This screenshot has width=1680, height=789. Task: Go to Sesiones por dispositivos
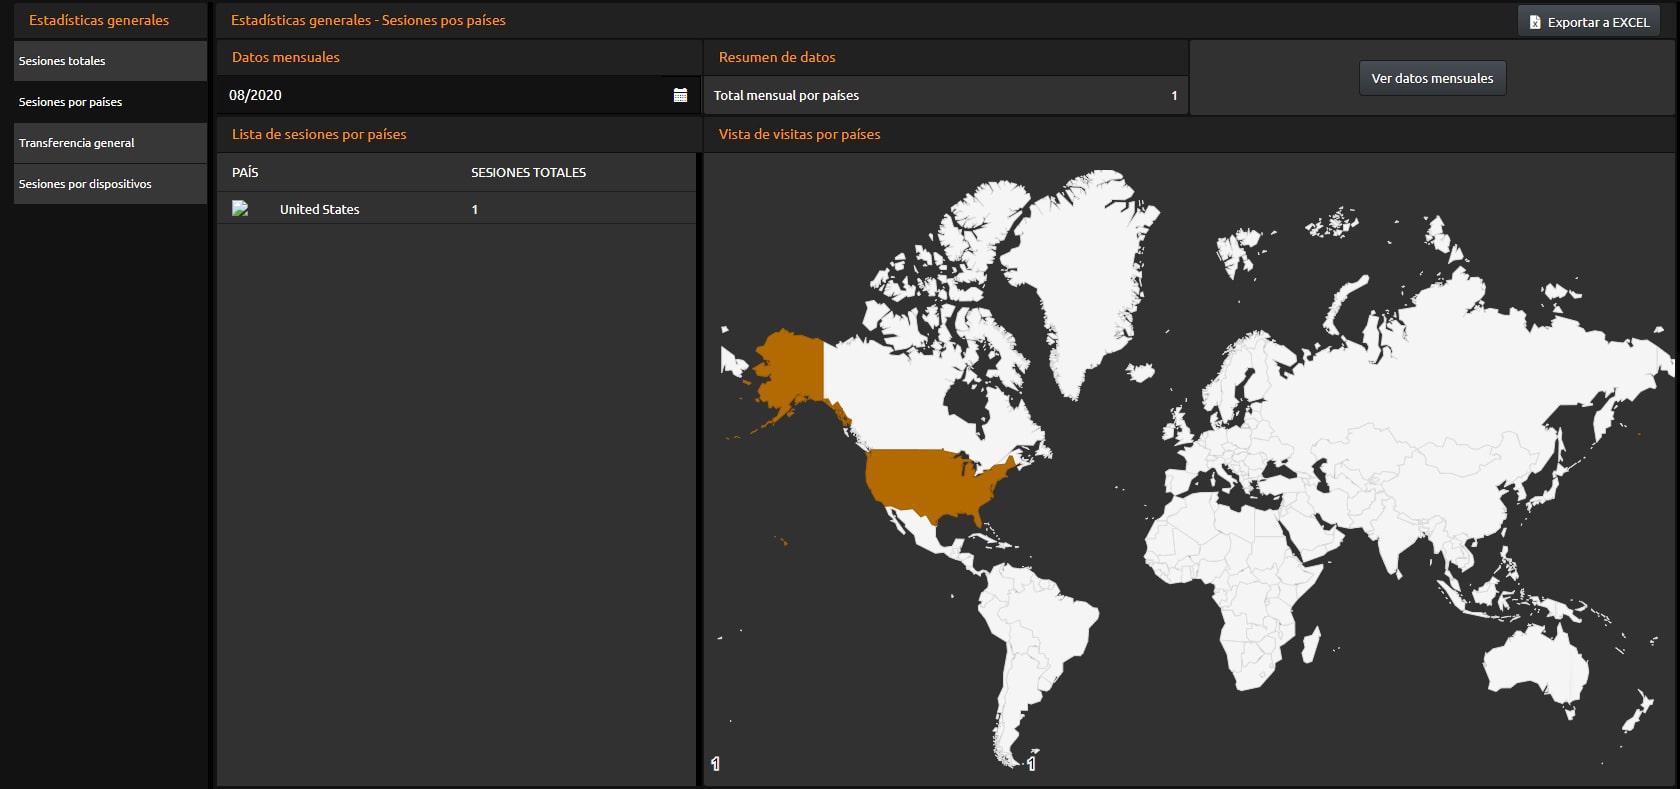pos(110,184)
